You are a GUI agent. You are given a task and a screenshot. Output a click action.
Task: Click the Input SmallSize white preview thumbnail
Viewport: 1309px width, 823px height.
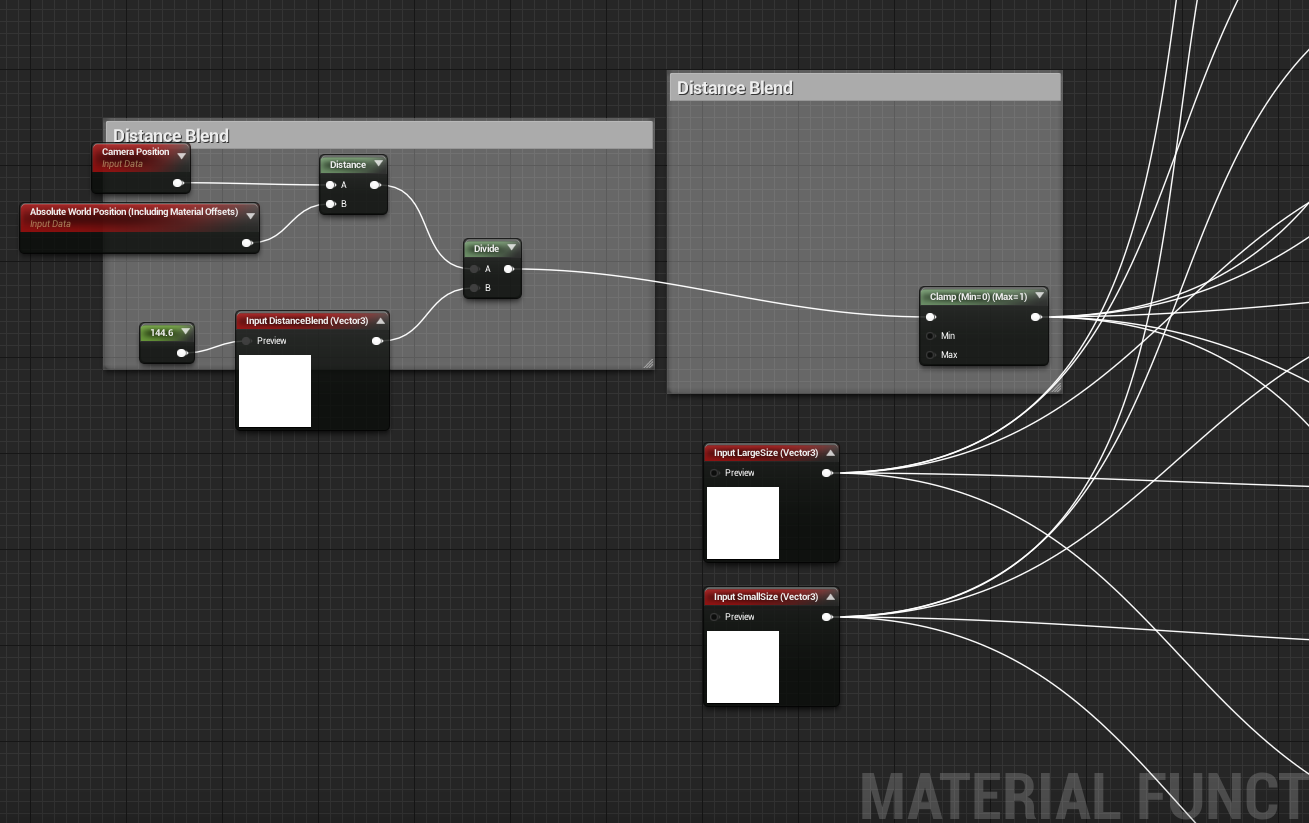click(x=743, y=667)
